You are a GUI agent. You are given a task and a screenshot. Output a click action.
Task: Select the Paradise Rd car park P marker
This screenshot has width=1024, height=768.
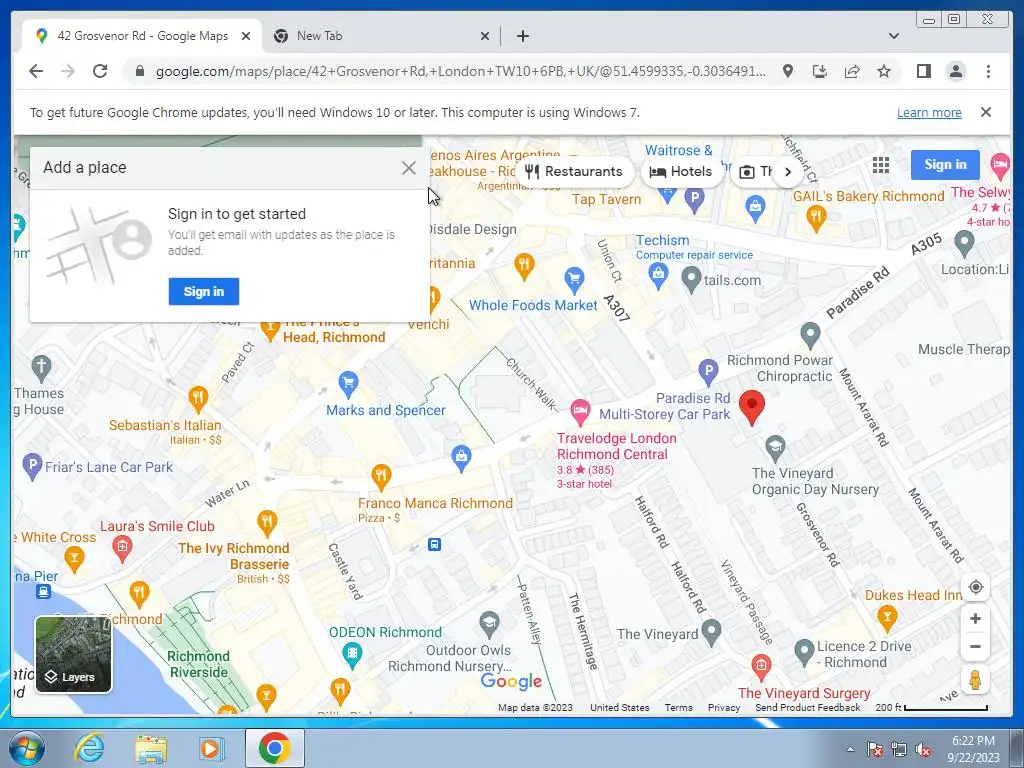click(708, 372)
